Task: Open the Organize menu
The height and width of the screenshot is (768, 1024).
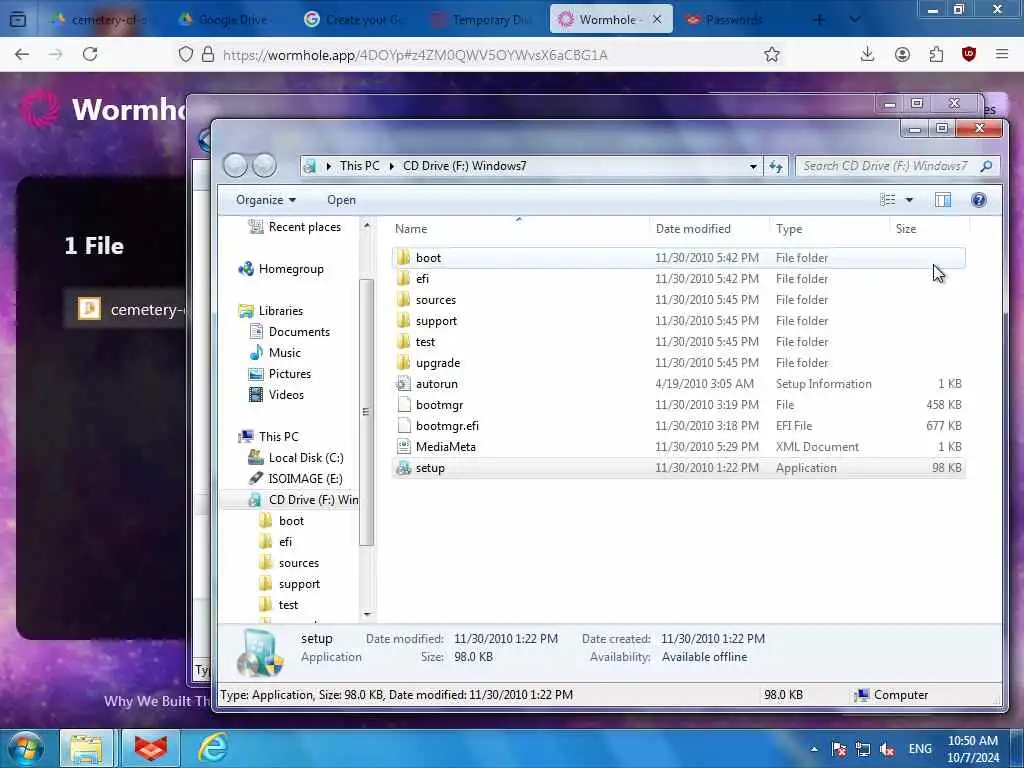Action: pyautogui.click(x=266, y=200)
